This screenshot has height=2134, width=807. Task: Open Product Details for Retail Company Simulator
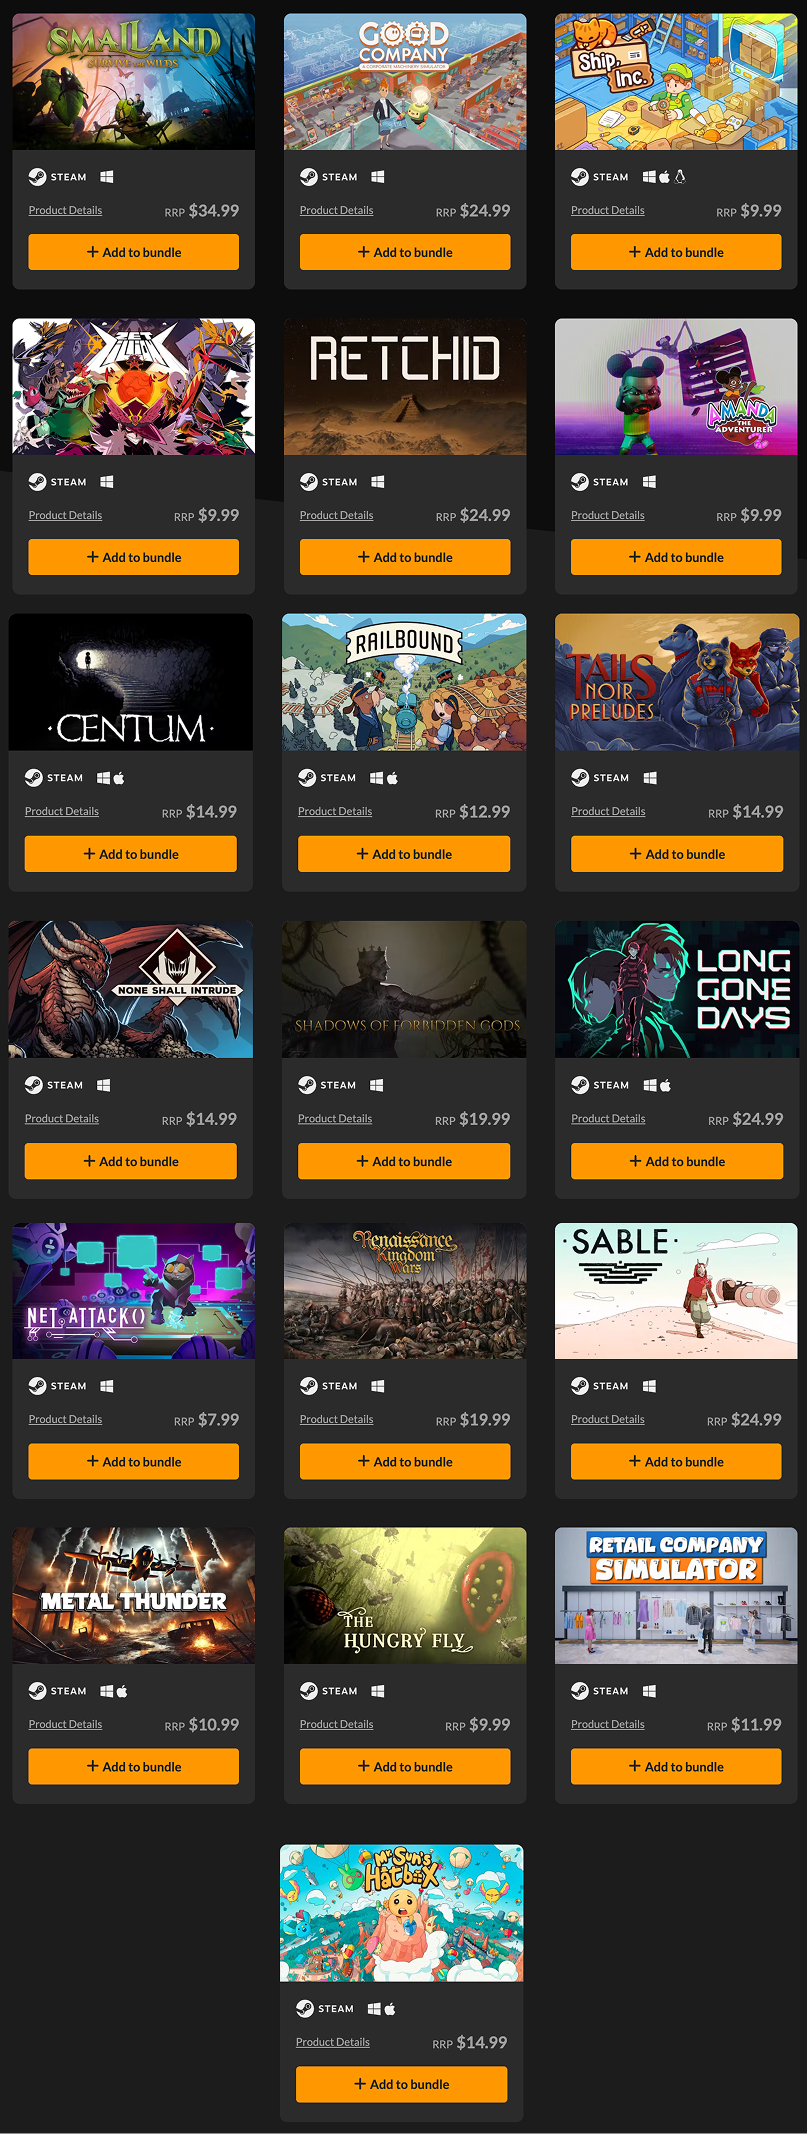608,1724
